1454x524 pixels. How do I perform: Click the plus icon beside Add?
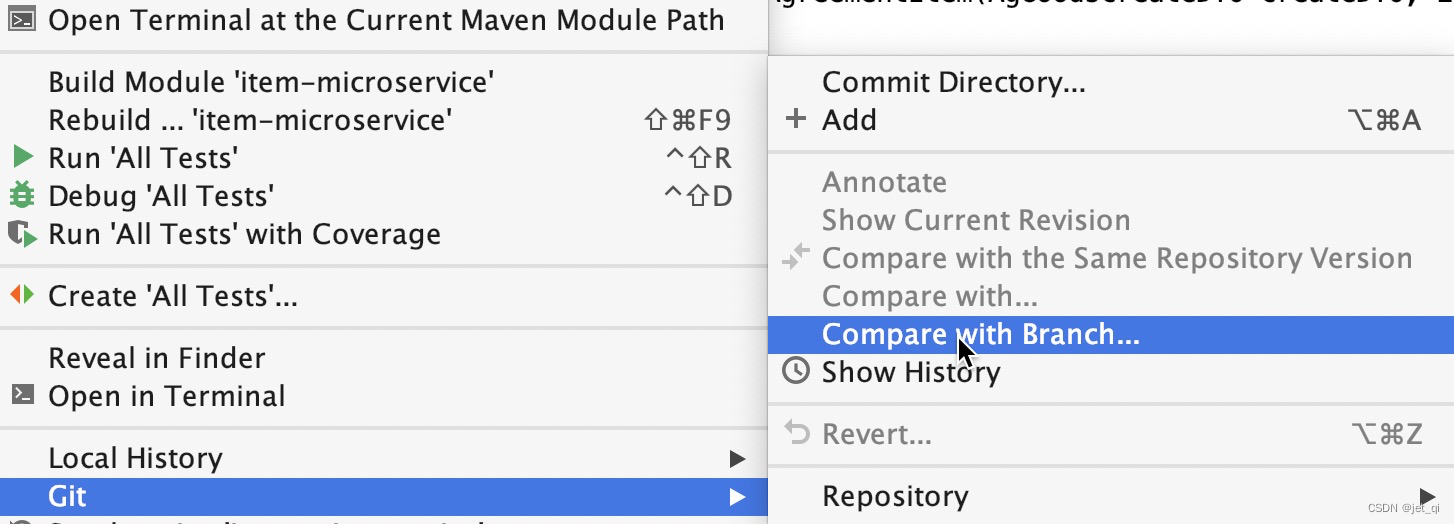795,119
